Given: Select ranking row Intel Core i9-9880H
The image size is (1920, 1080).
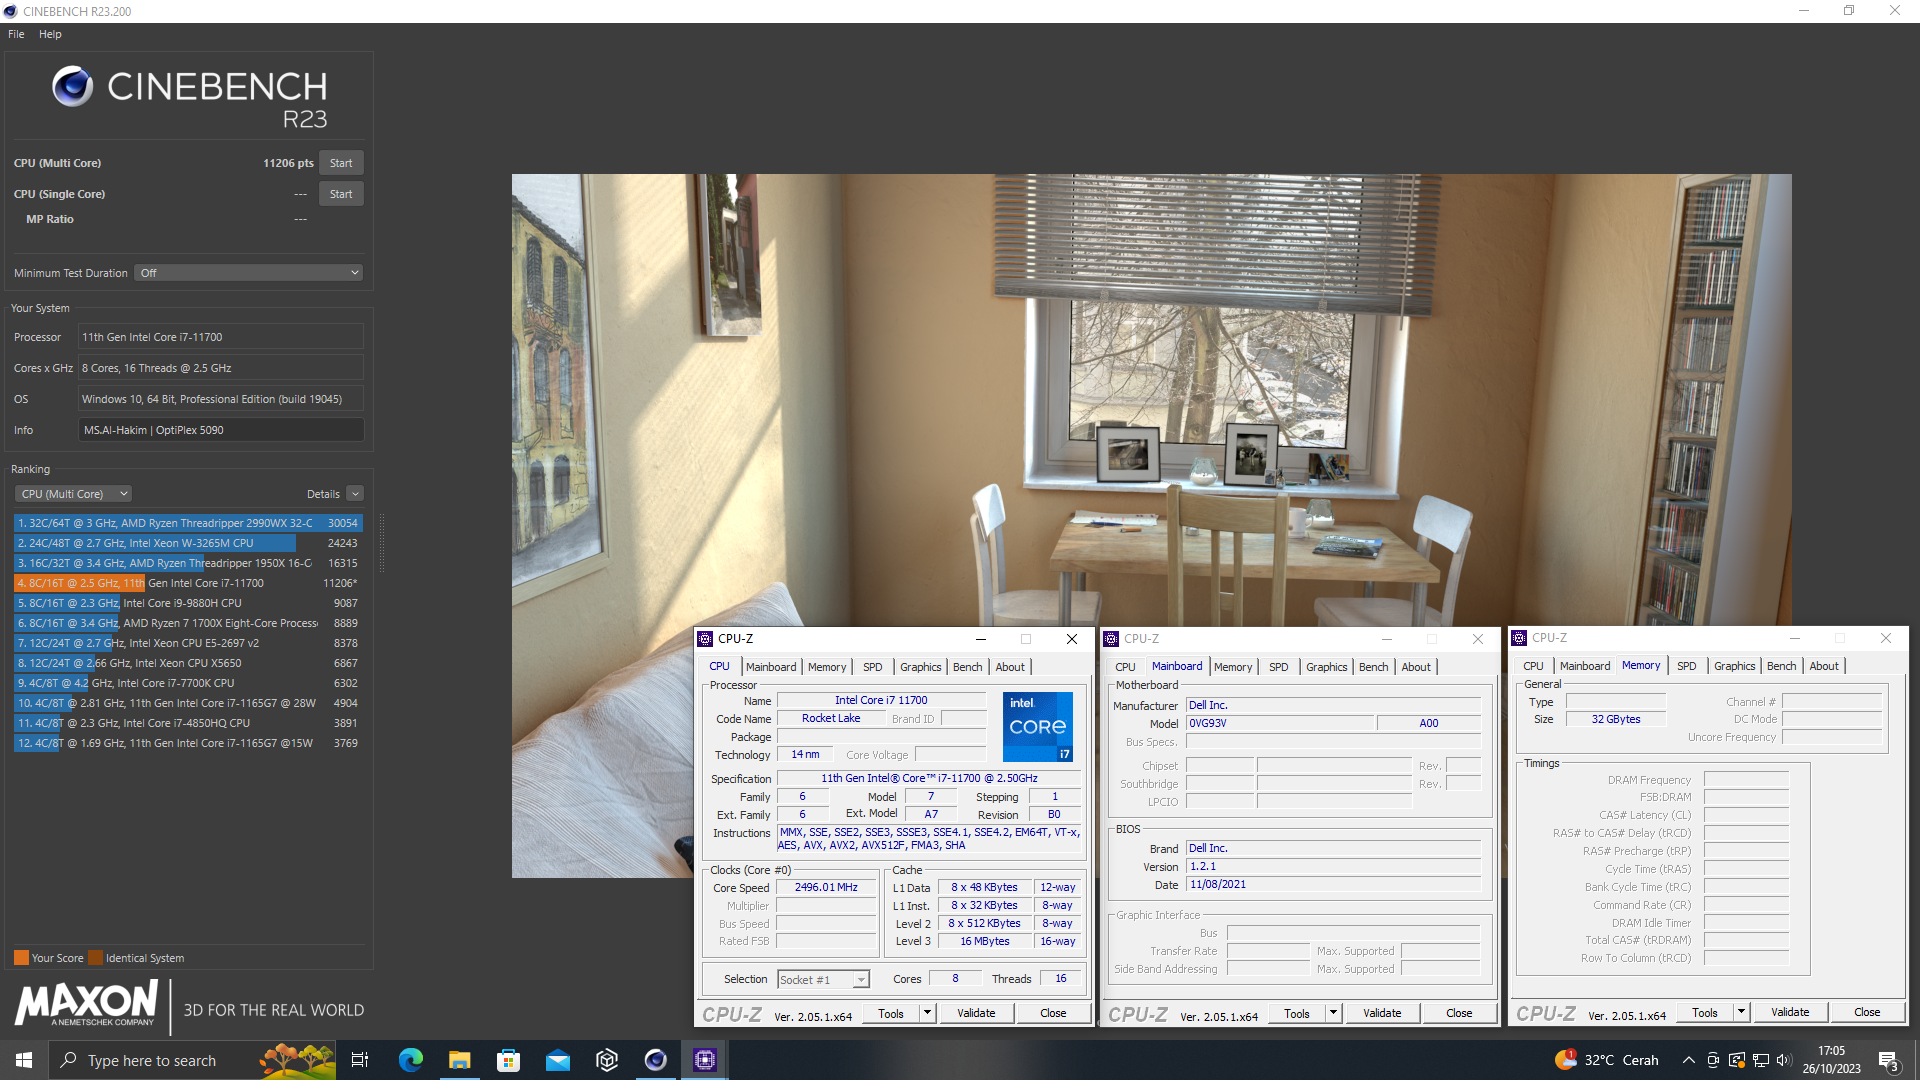Looking at the screenshot, I should 188,603.
